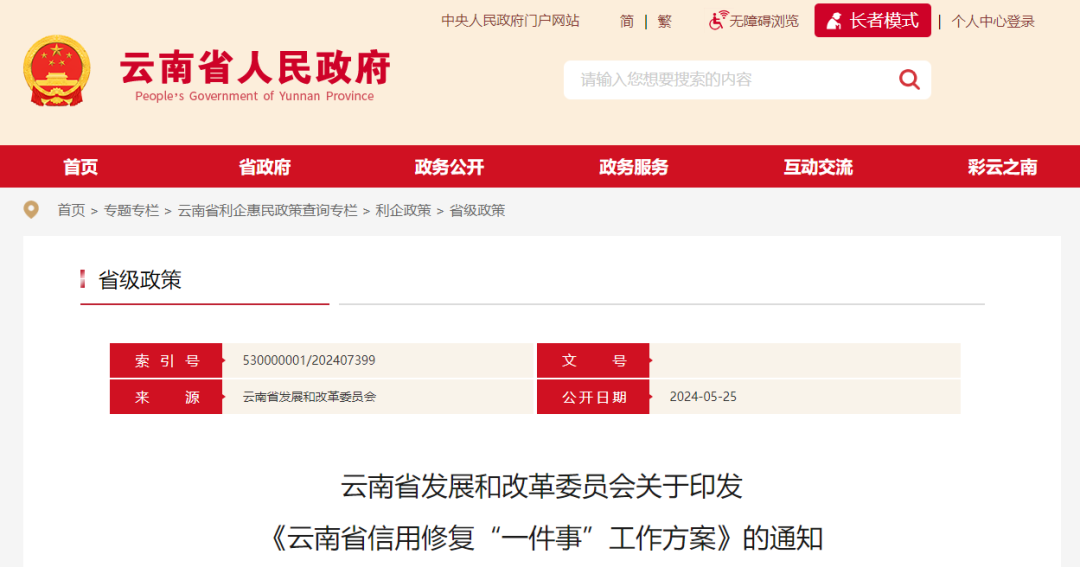Screen dimensions: 1080x567
Task: Click 专题专栏 breadcrumb link
Action: (x=131, y=211)
